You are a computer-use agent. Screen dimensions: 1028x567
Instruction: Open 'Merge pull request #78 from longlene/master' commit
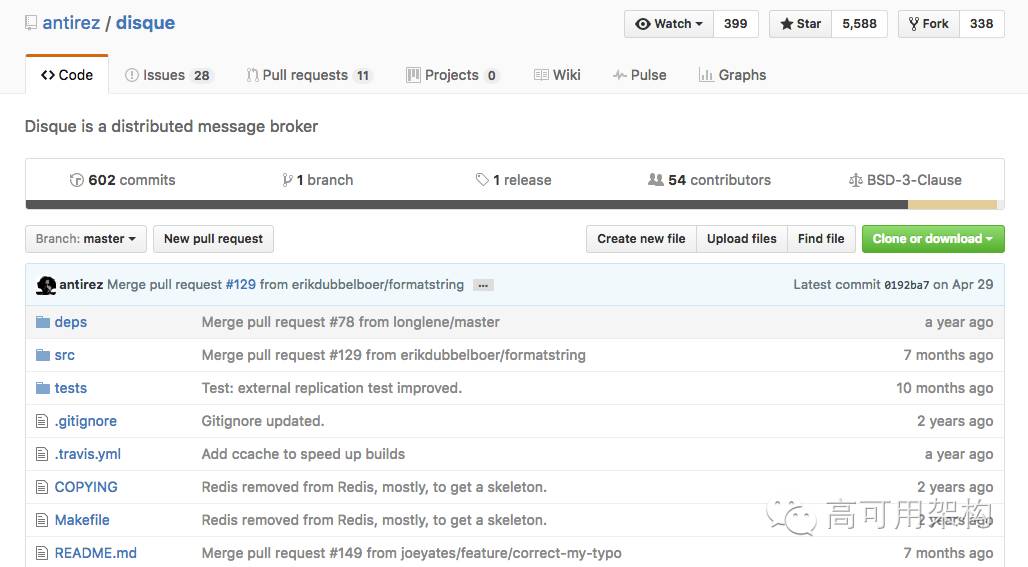351,322
